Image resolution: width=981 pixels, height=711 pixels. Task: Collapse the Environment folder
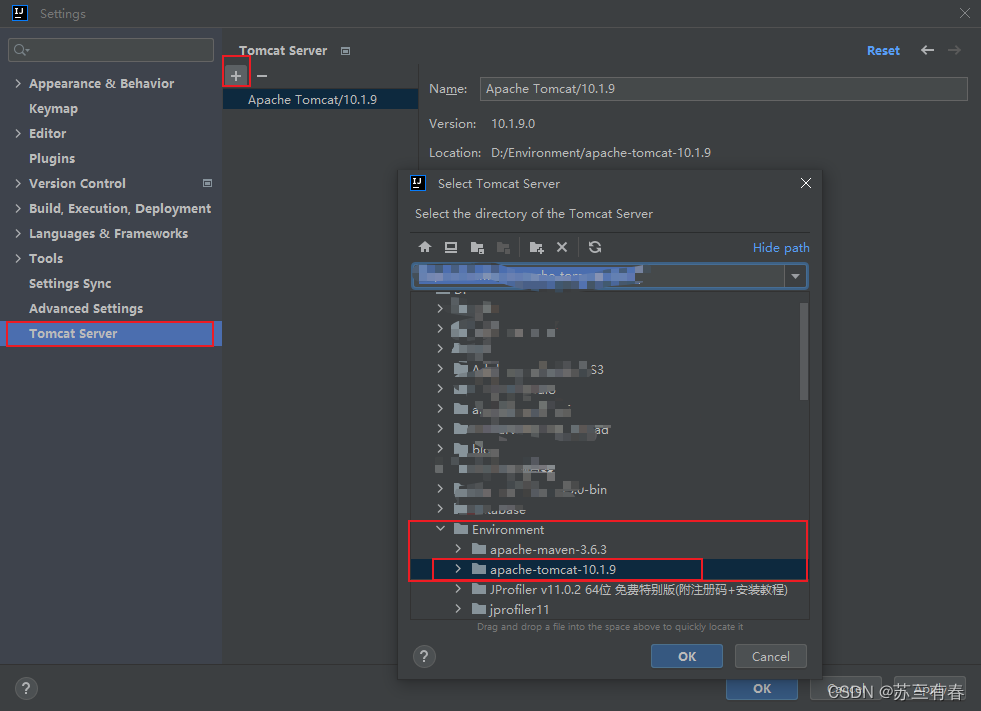440,529
